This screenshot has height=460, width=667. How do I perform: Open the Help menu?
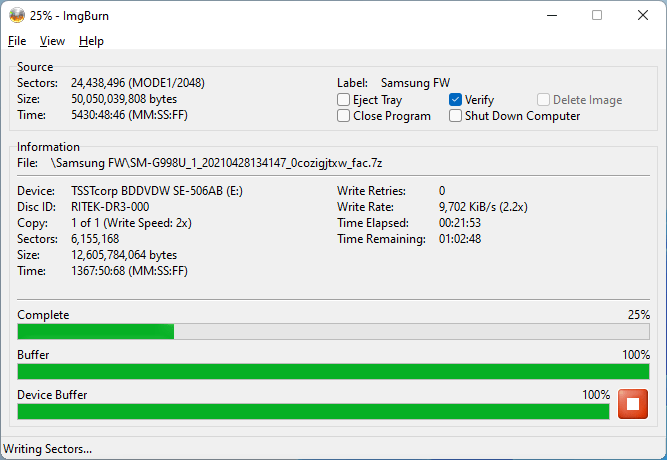pyautogui.click(x=91, y=41)
